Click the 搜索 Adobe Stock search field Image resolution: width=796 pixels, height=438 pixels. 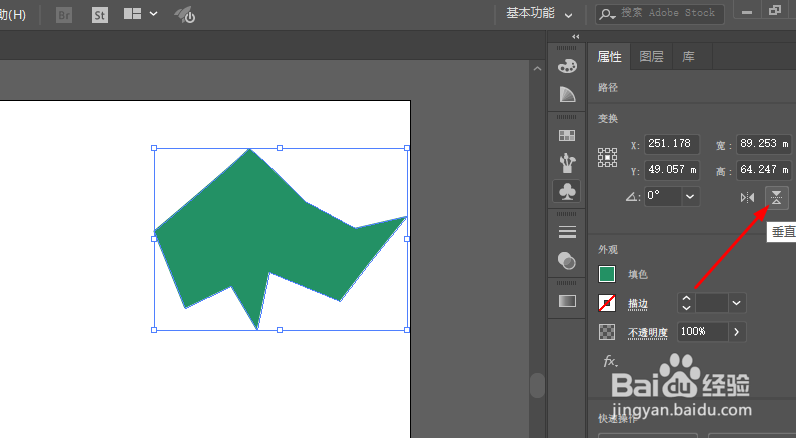660,14
